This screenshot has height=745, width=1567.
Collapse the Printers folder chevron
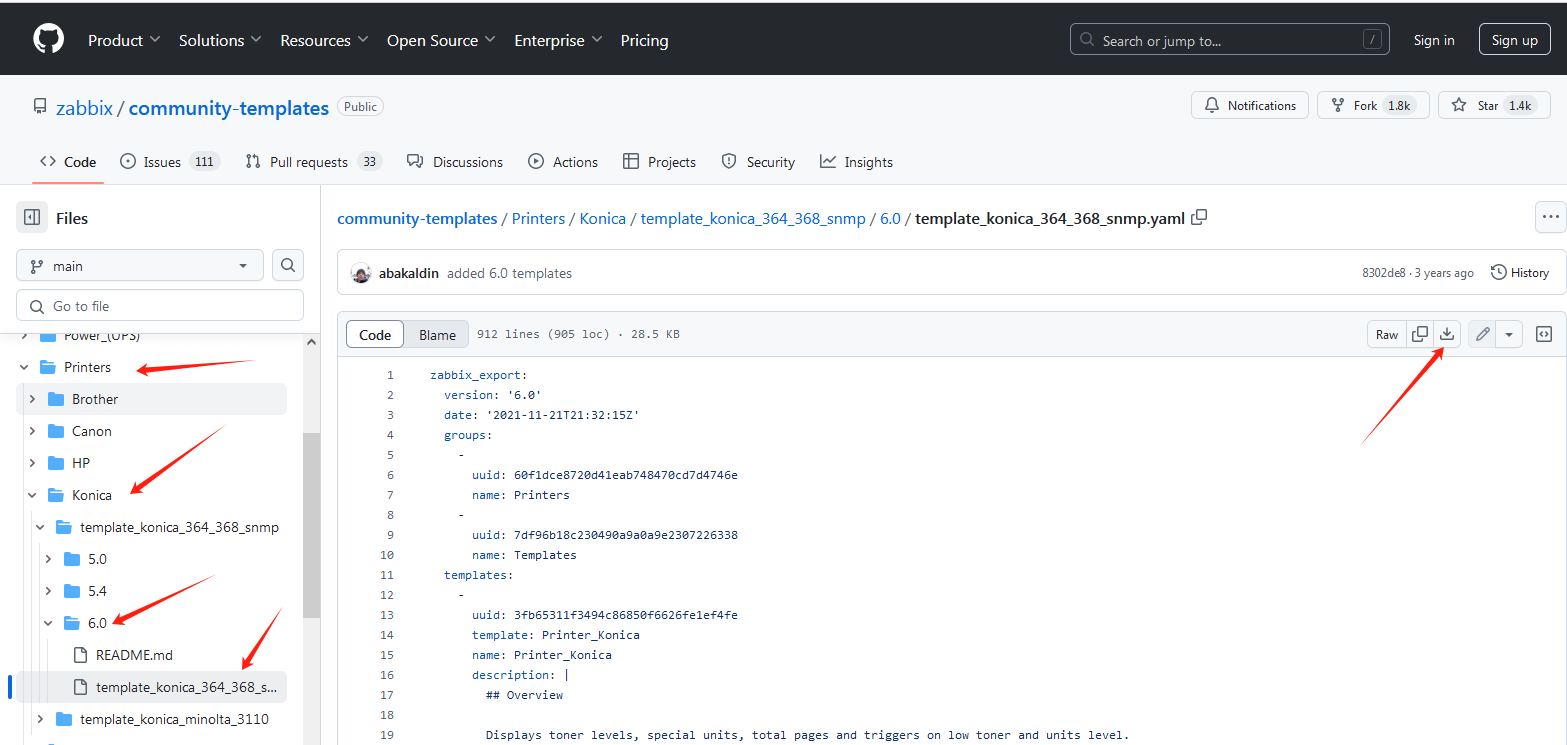tap(24, 367)
